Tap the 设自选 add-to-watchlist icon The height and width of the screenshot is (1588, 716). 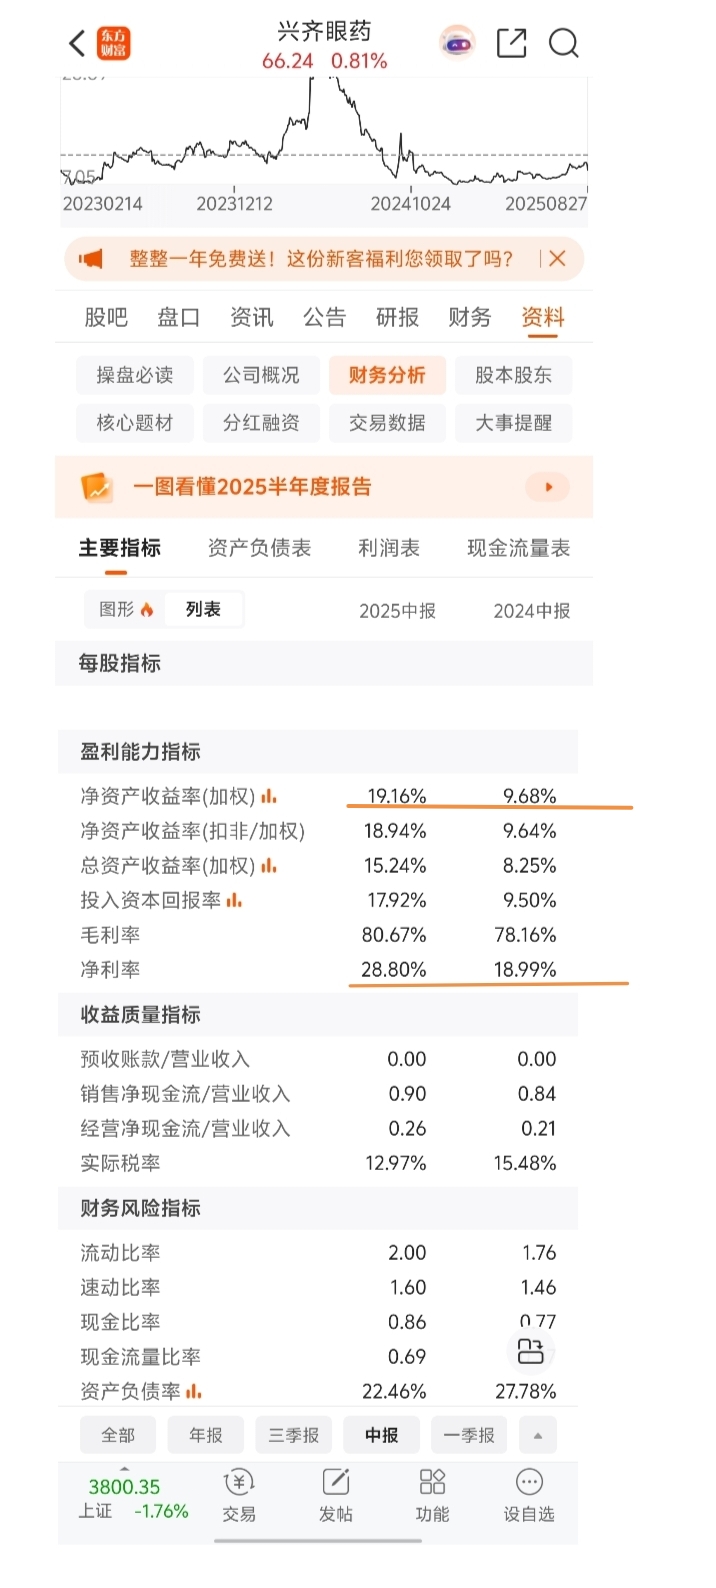tap(529, 1482)
